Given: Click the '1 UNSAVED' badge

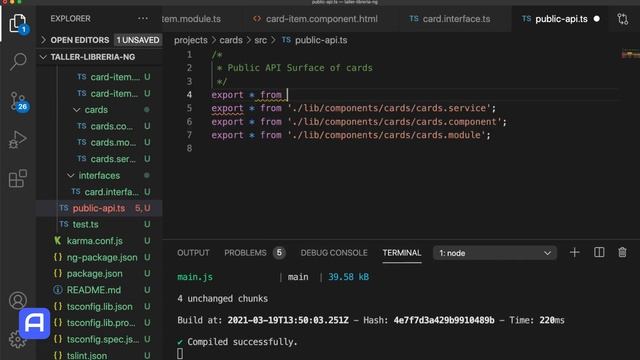Looking at the screenshot, I should pyautogui.click(x=138, y=40).
